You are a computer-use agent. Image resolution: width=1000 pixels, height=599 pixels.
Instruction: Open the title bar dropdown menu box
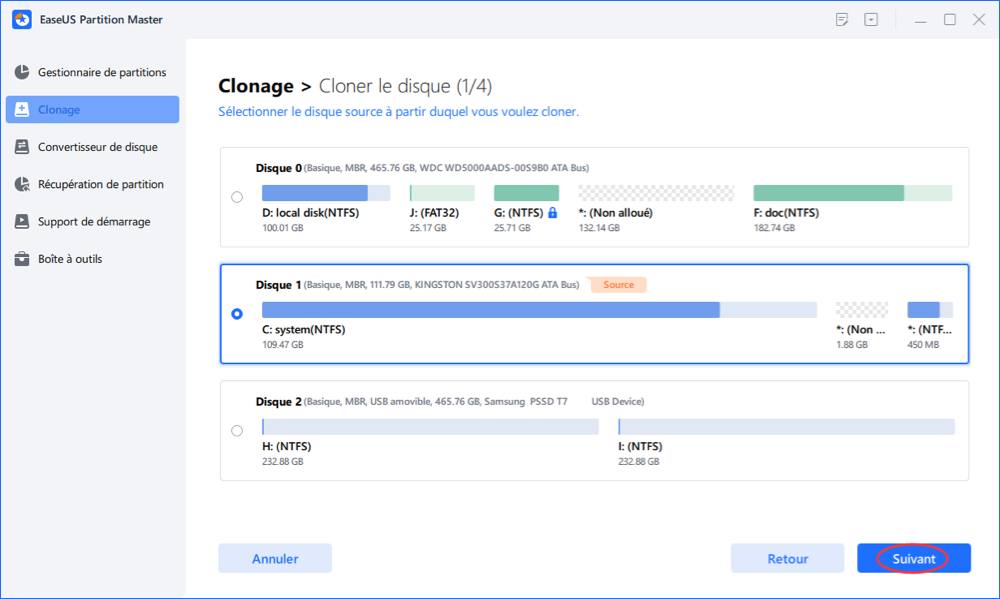click(872, 19)
